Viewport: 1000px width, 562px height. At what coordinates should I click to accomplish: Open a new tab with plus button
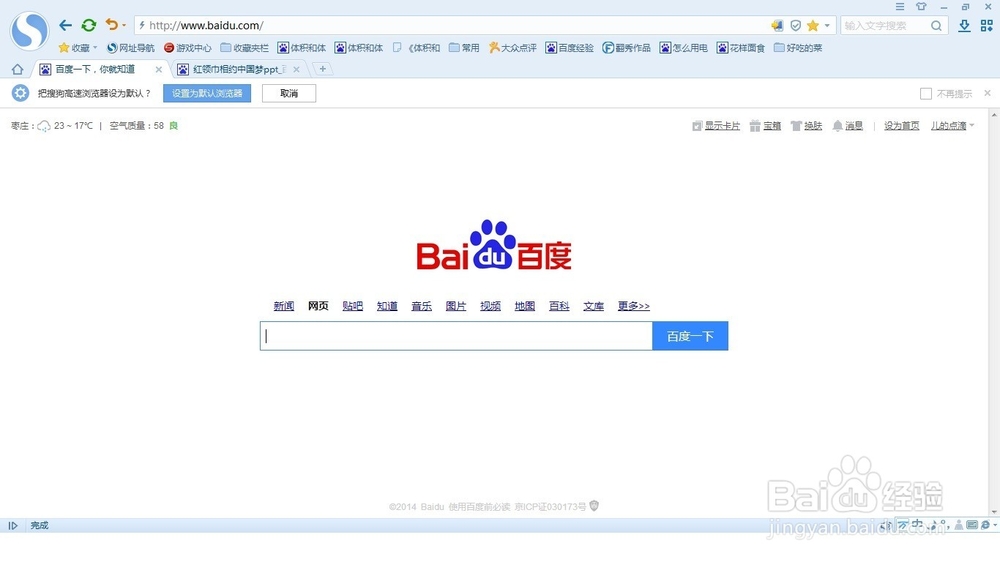[x=323, y=69]
